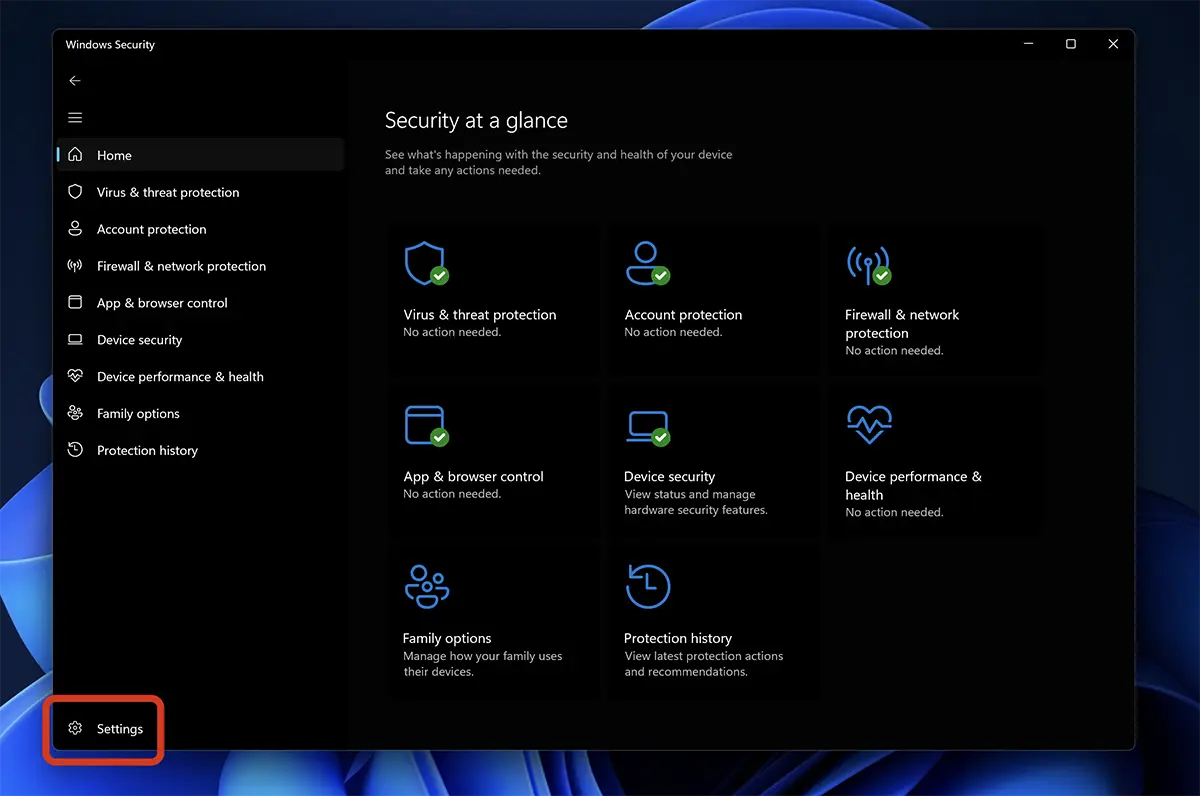The height and width of the screenshot is (796, 1200).
Task: Click 'View latest protection actions and recommendations' text
Action: [704, 664]
